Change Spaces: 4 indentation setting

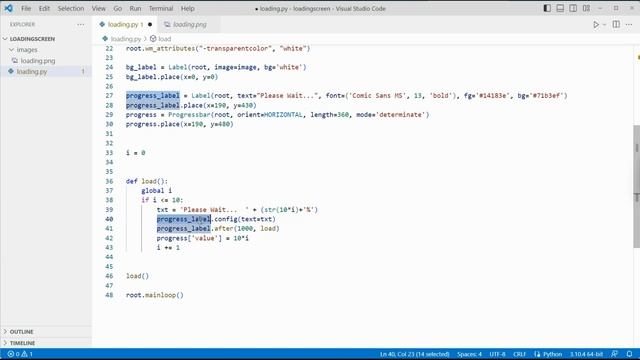click(469, 354)
